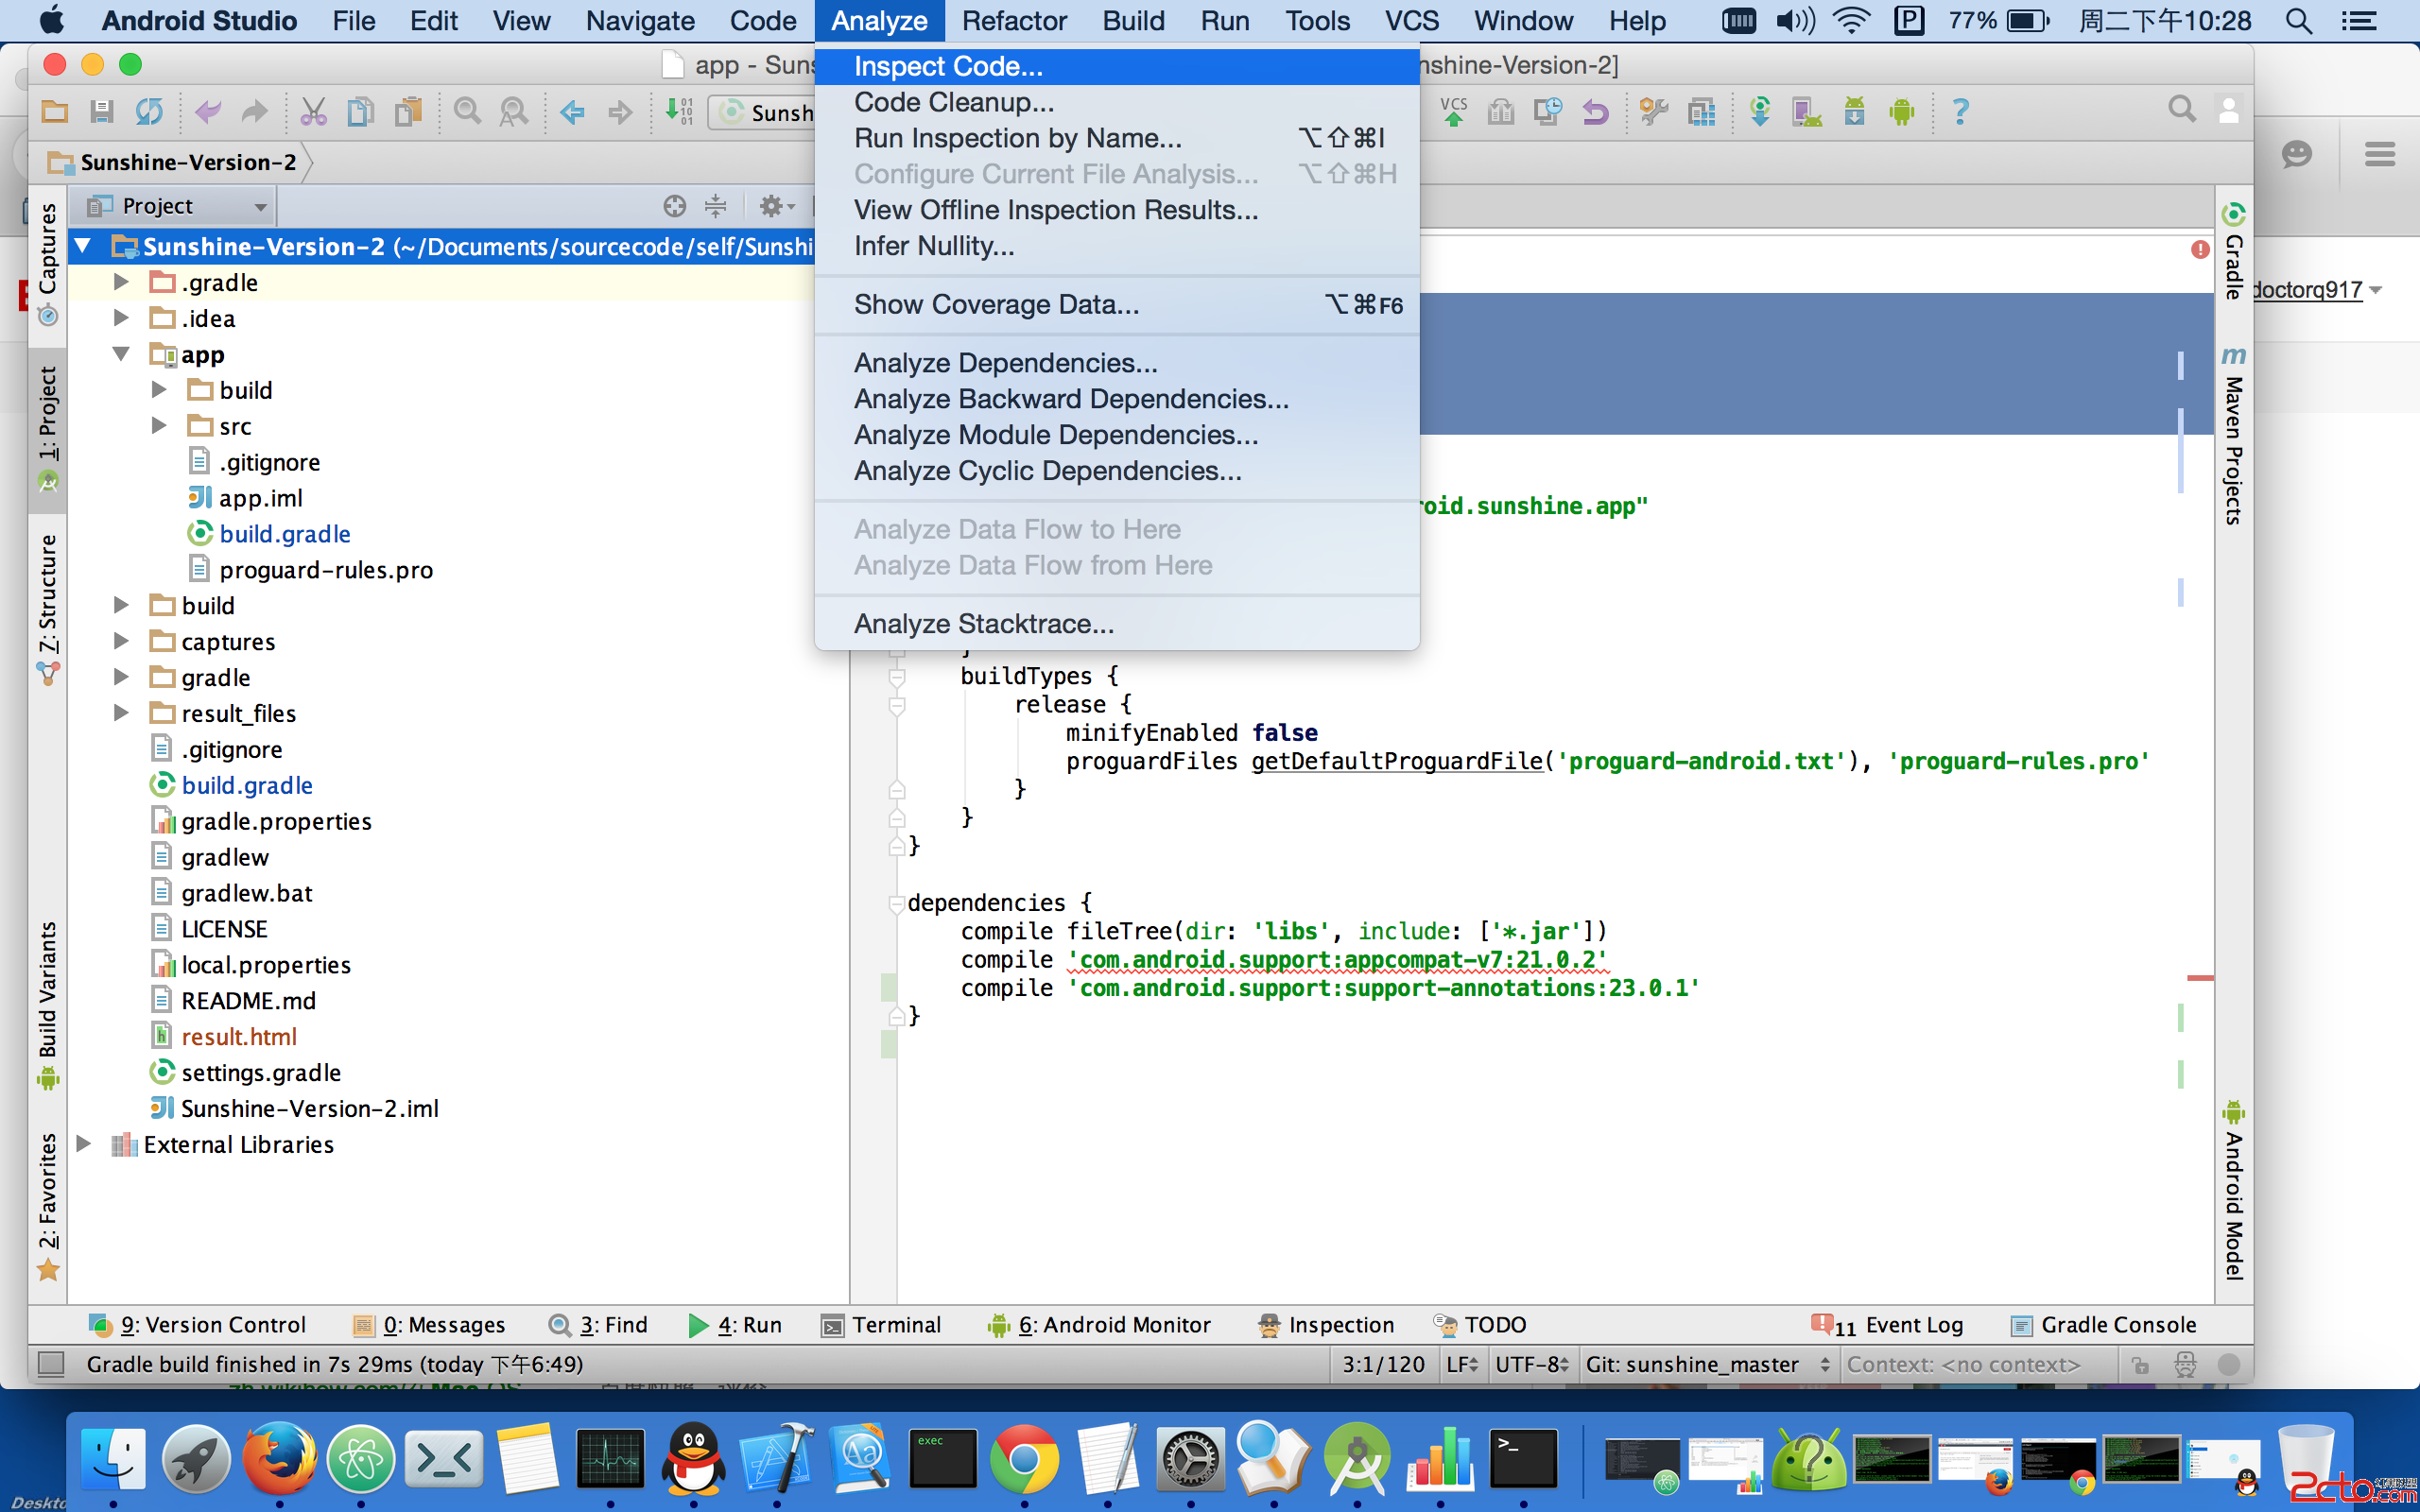Collapse the app module folder
The width and height of the screenshot is (2420, 1512).
pos(121,354)
